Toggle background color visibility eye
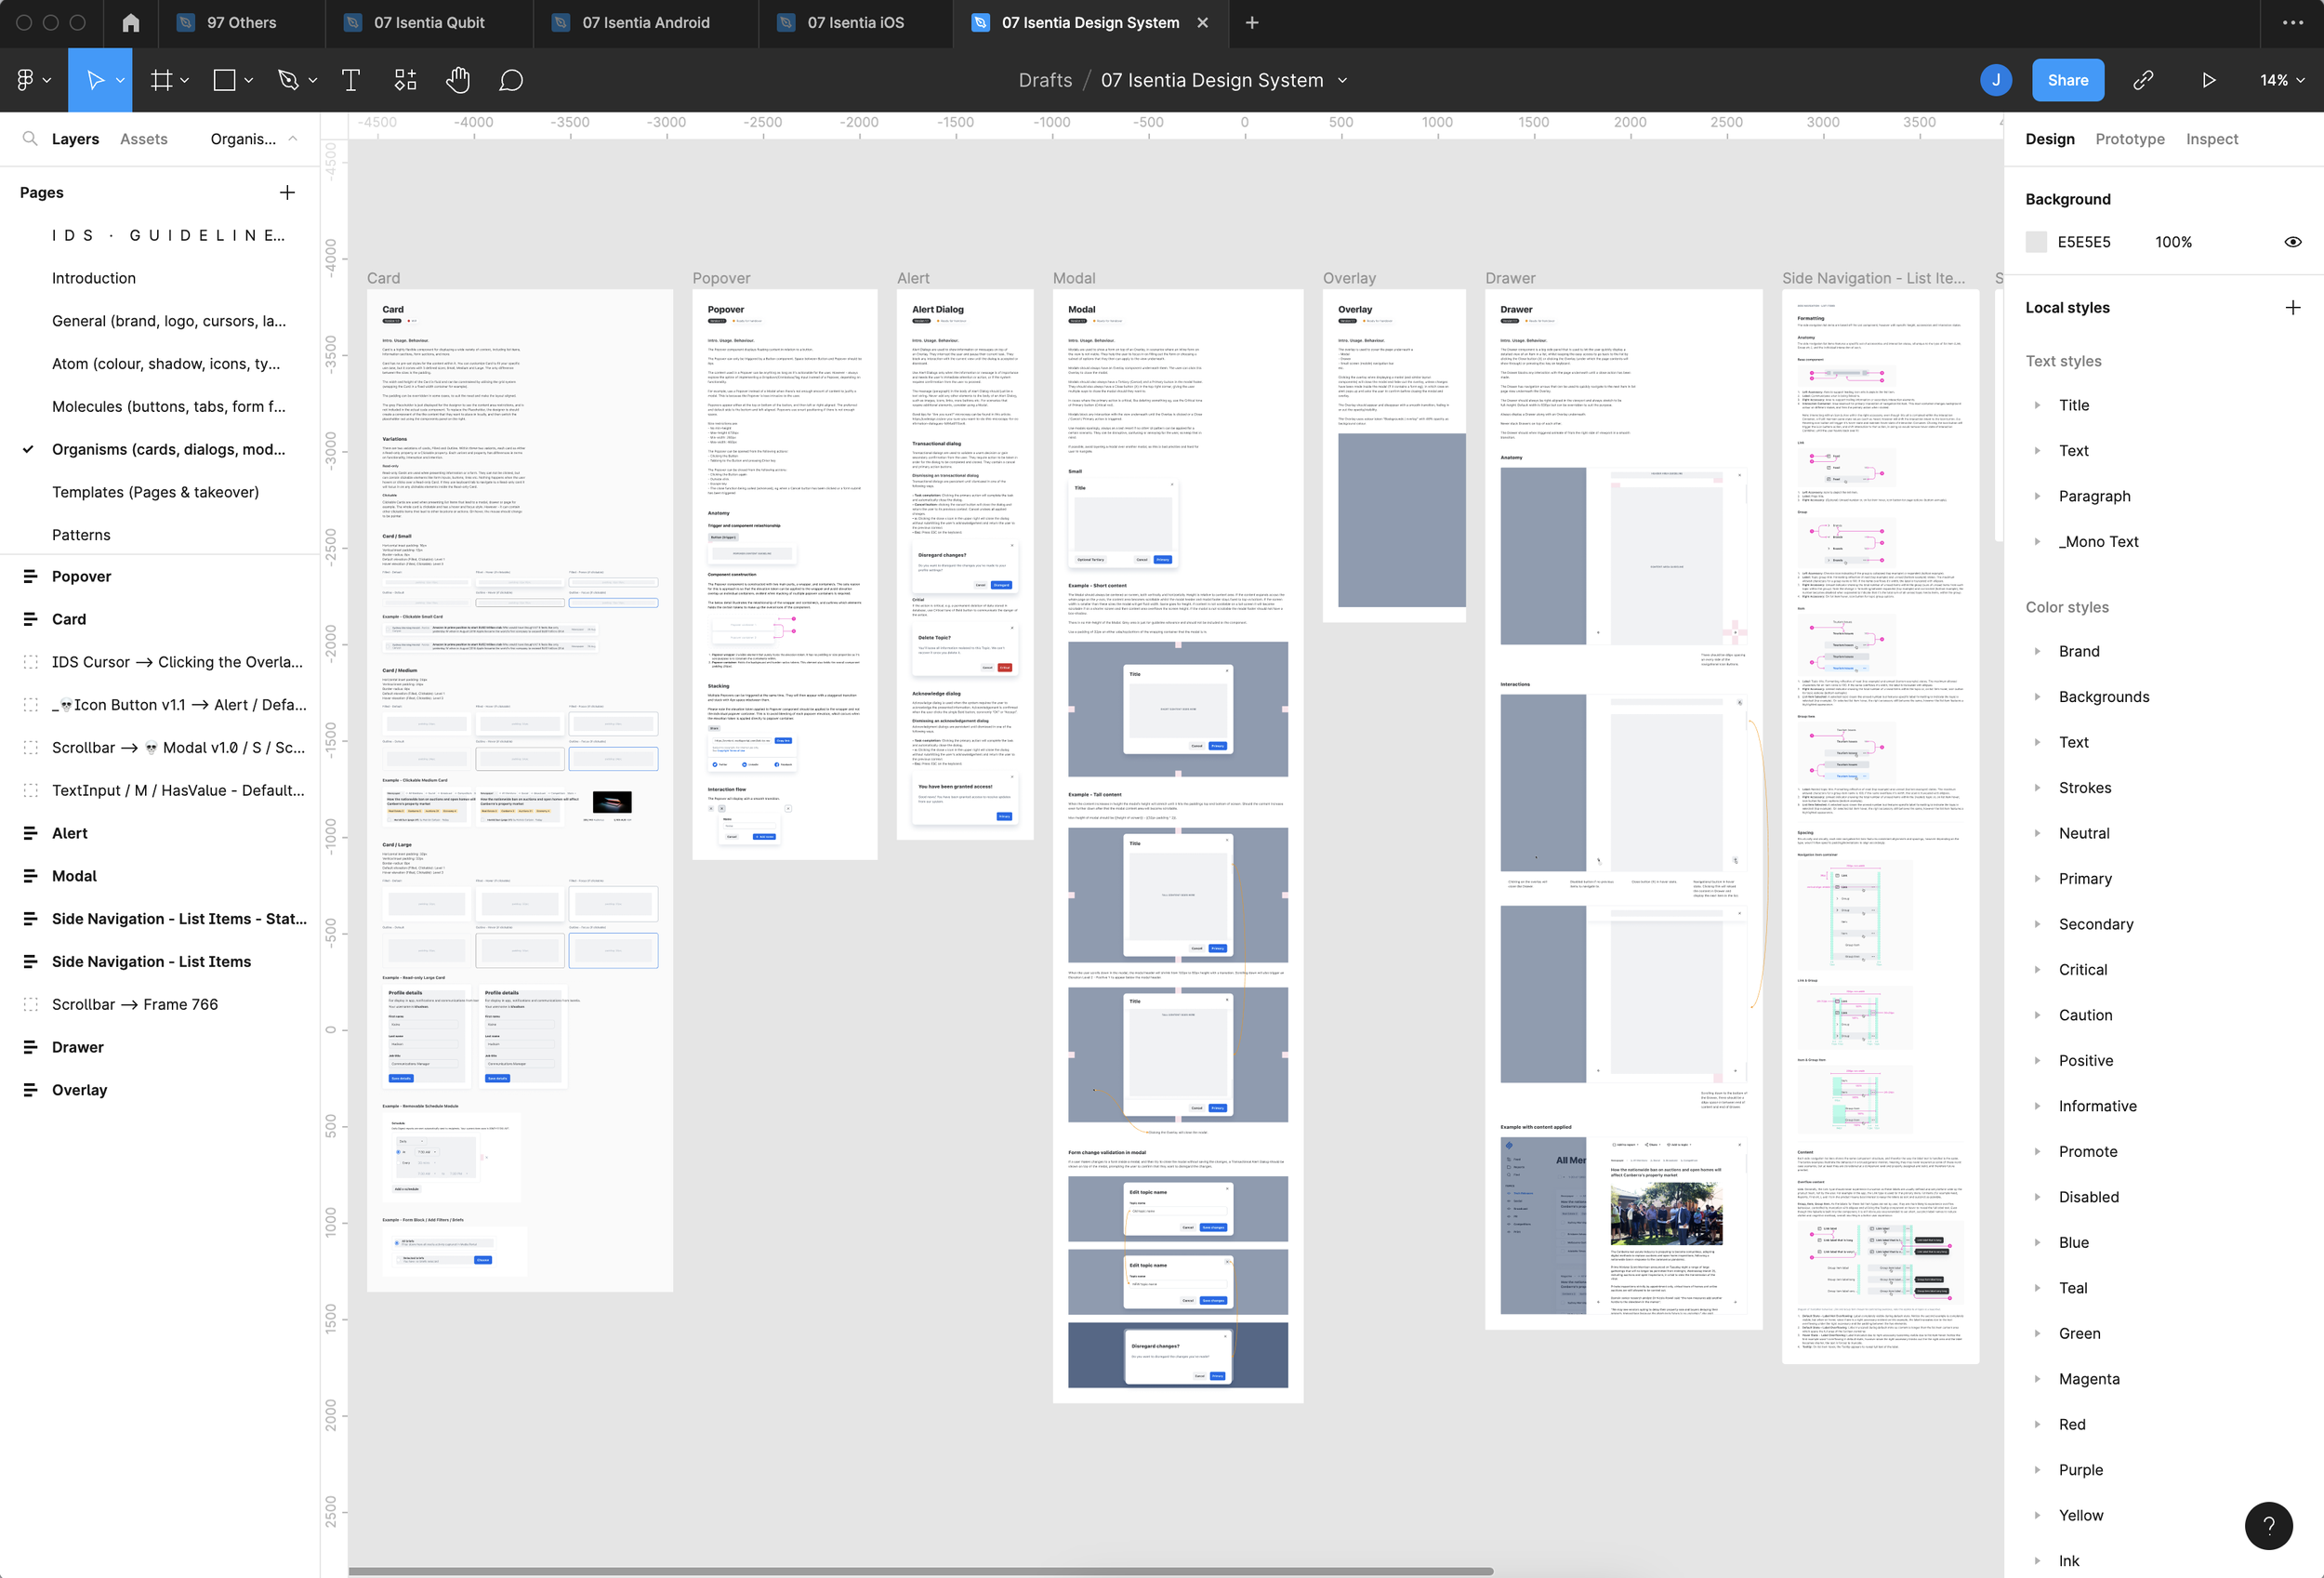This screenshot has width=2324, height=1578. click(2292, 242)
